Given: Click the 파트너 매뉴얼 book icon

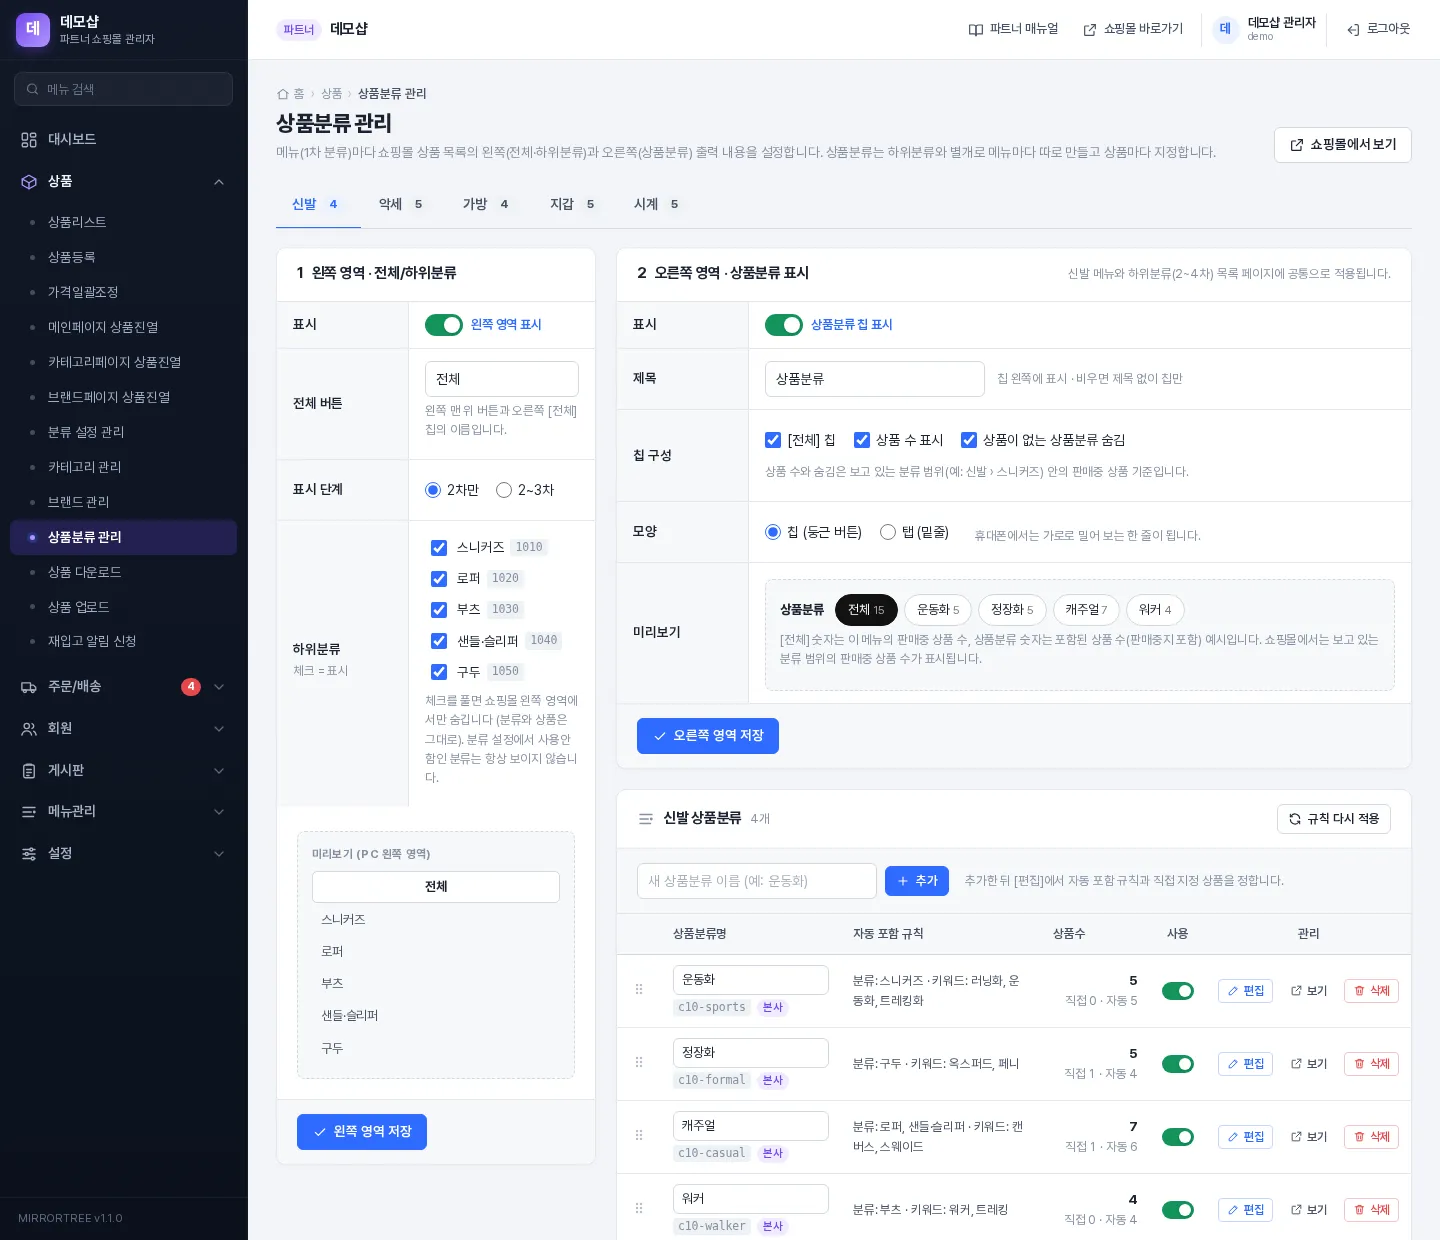Looking at the screenshot, I should pyautogui.click(x=976, y=30).
